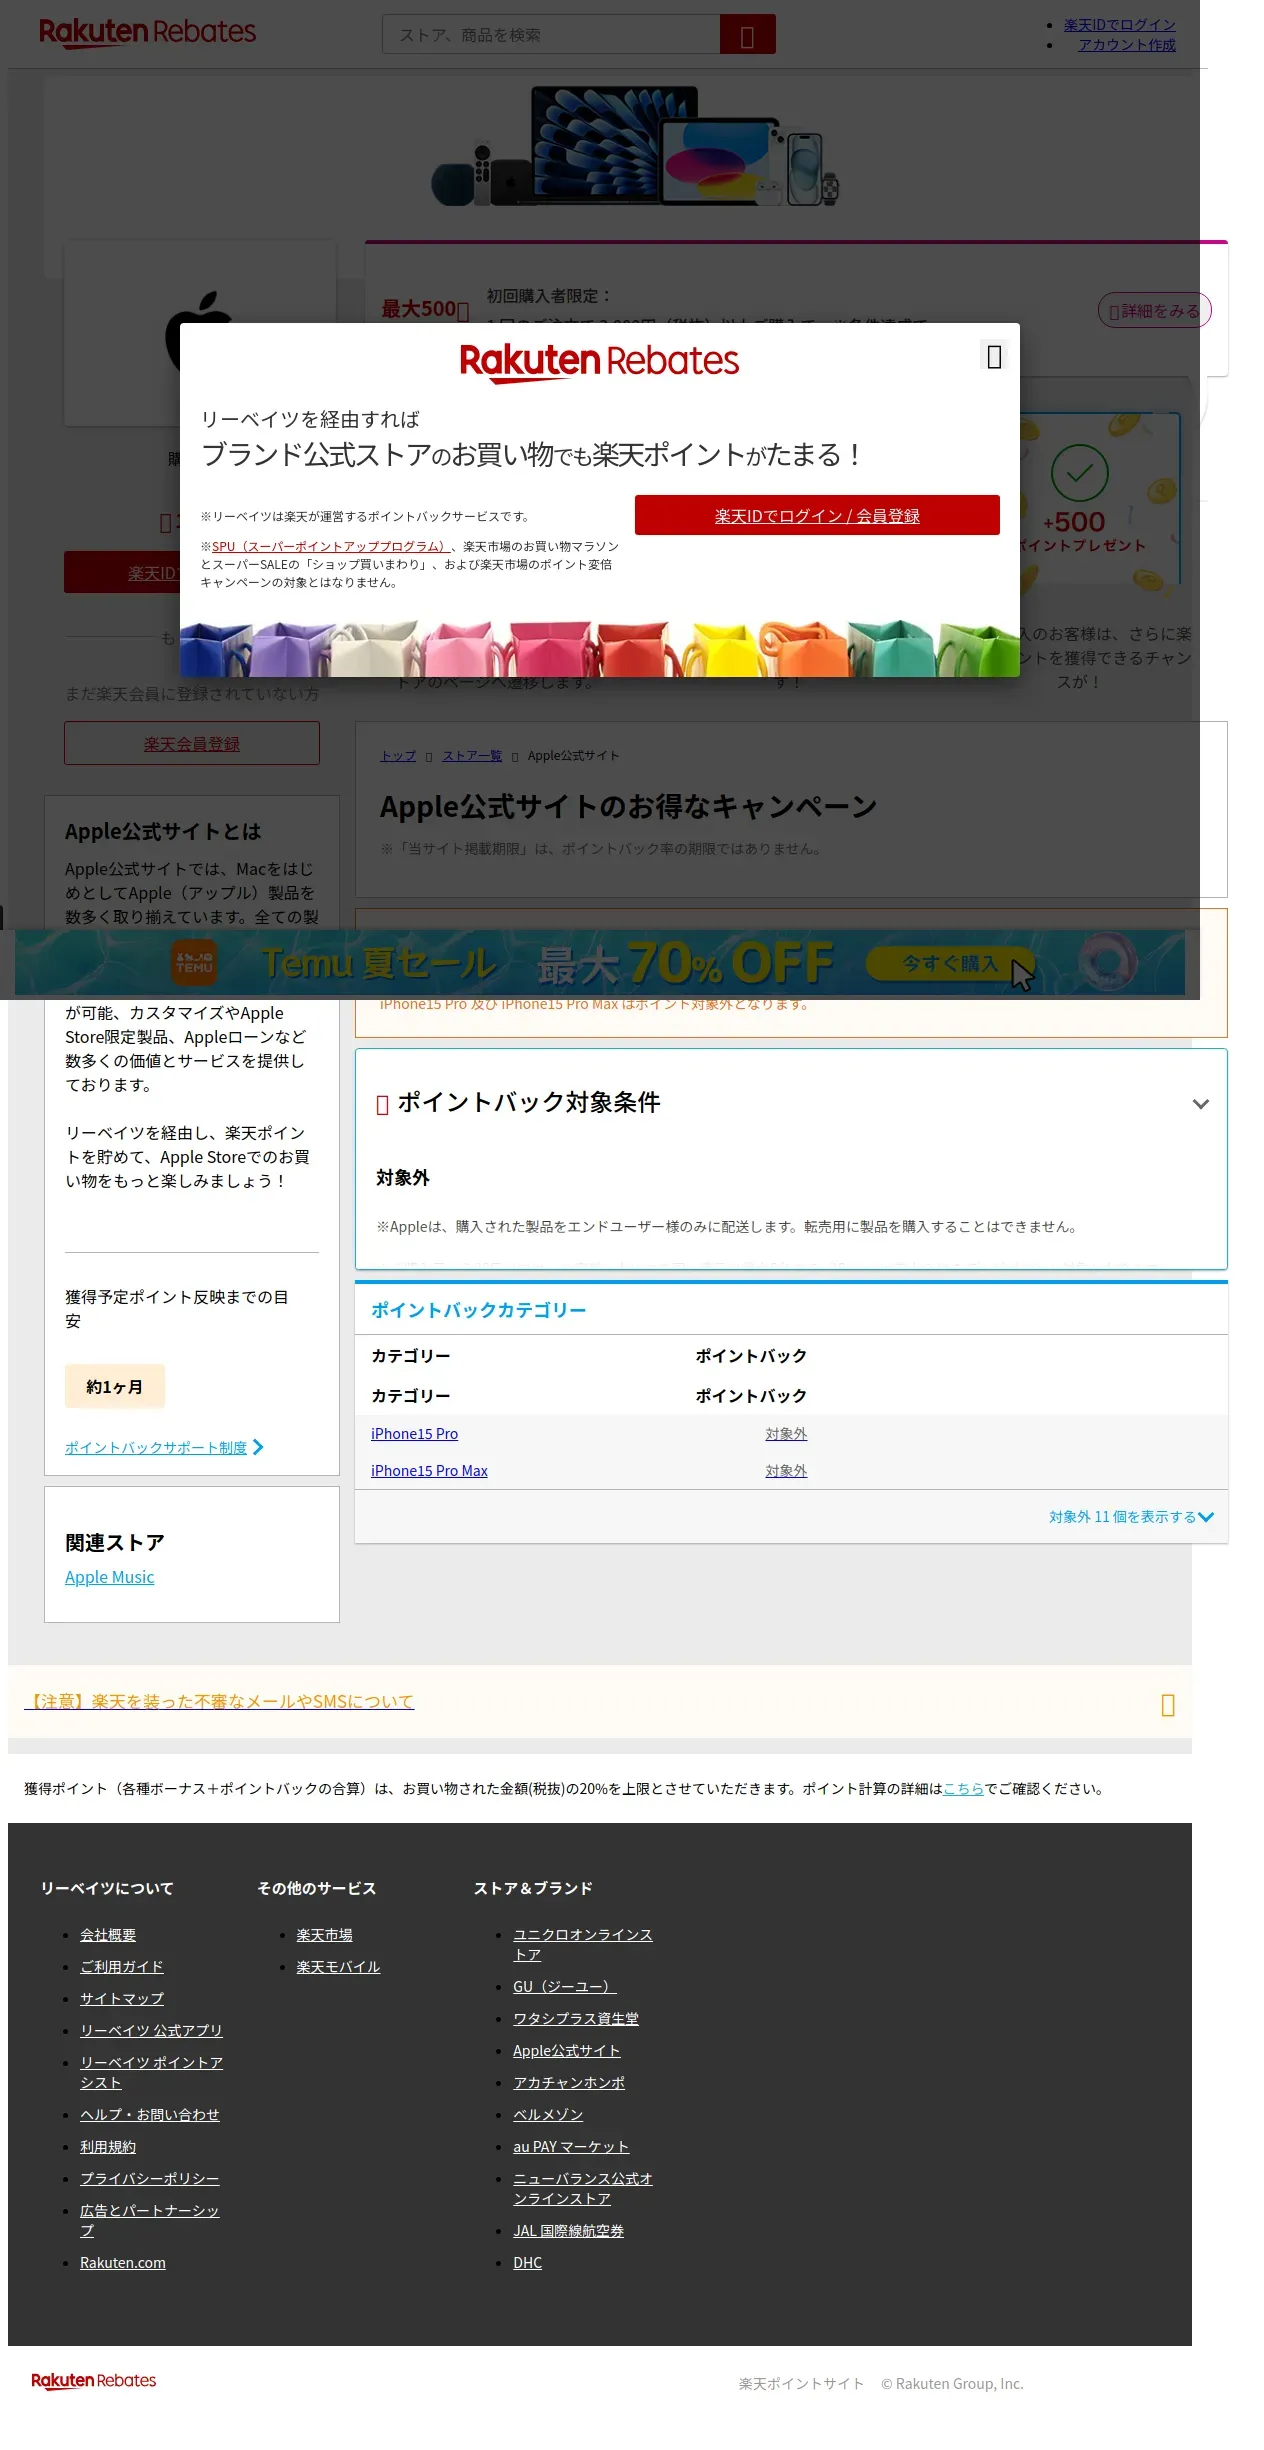Open ご利用ガイド footer link
The height and width of the screenshot is (2450, 1264).
[x=121, y=1967]
